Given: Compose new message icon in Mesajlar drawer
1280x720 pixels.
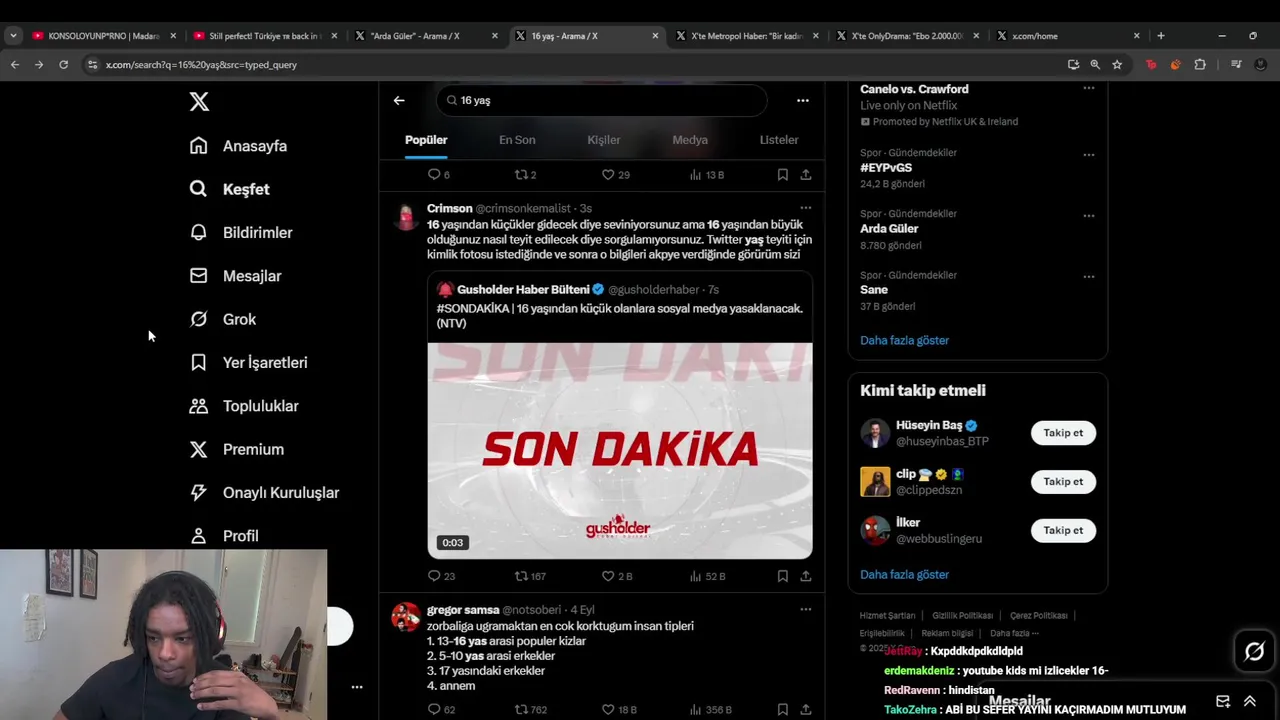Looking at the screenshot, I should pos(1222,701).
